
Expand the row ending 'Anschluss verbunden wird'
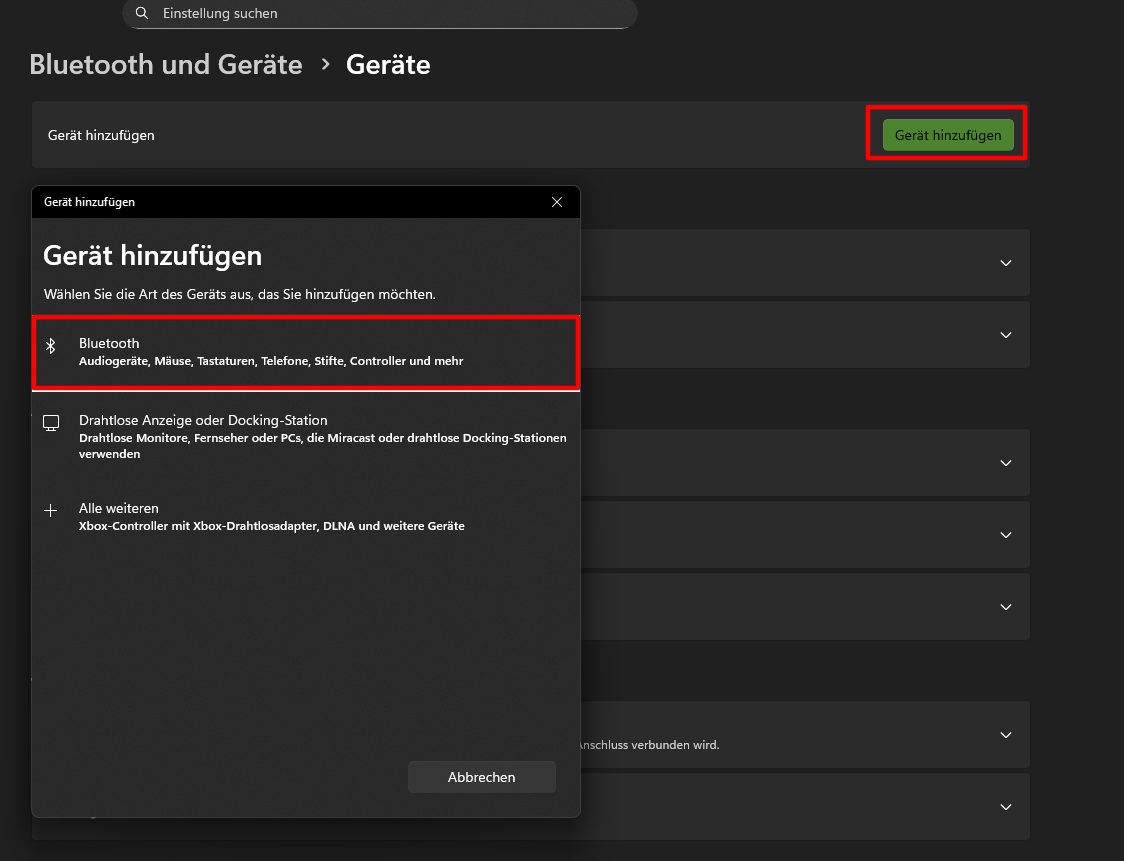[1006, 735]
